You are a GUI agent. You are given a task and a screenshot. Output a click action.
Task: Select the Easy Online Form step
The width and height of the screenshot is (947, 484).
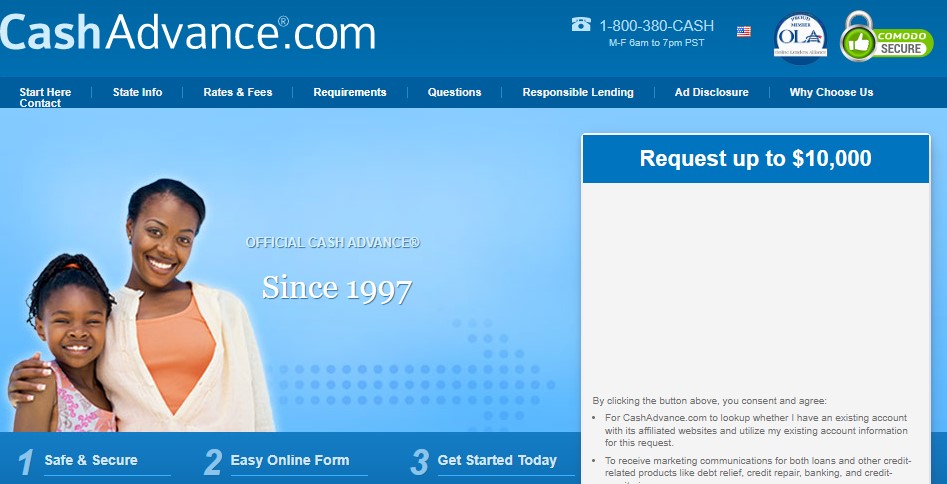(290, 460)
